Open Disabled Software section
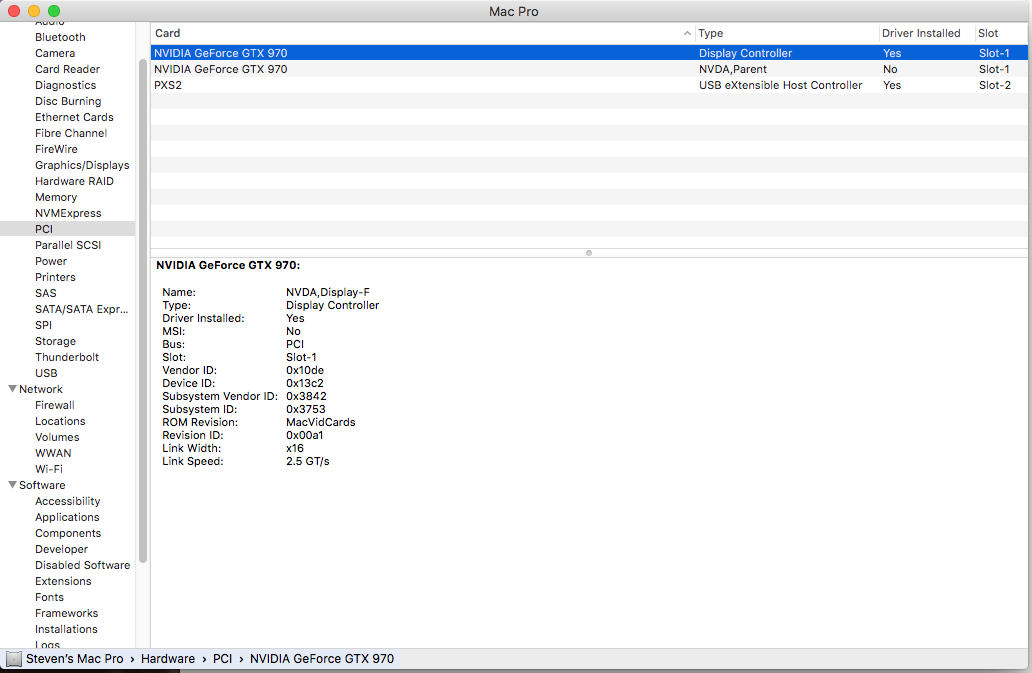1032x673 pixels. [x=82, y=565]
